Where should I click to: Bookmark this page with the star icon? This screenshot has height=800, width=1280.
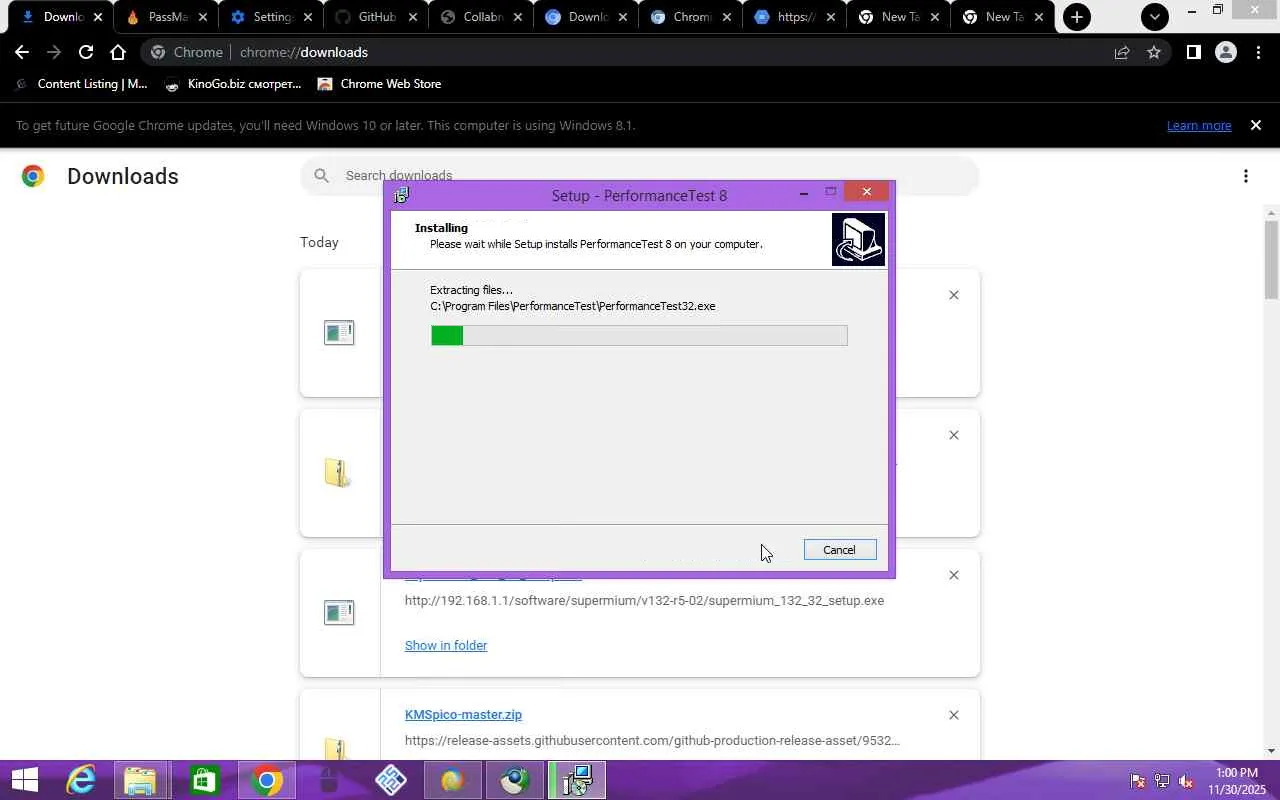1154,52
